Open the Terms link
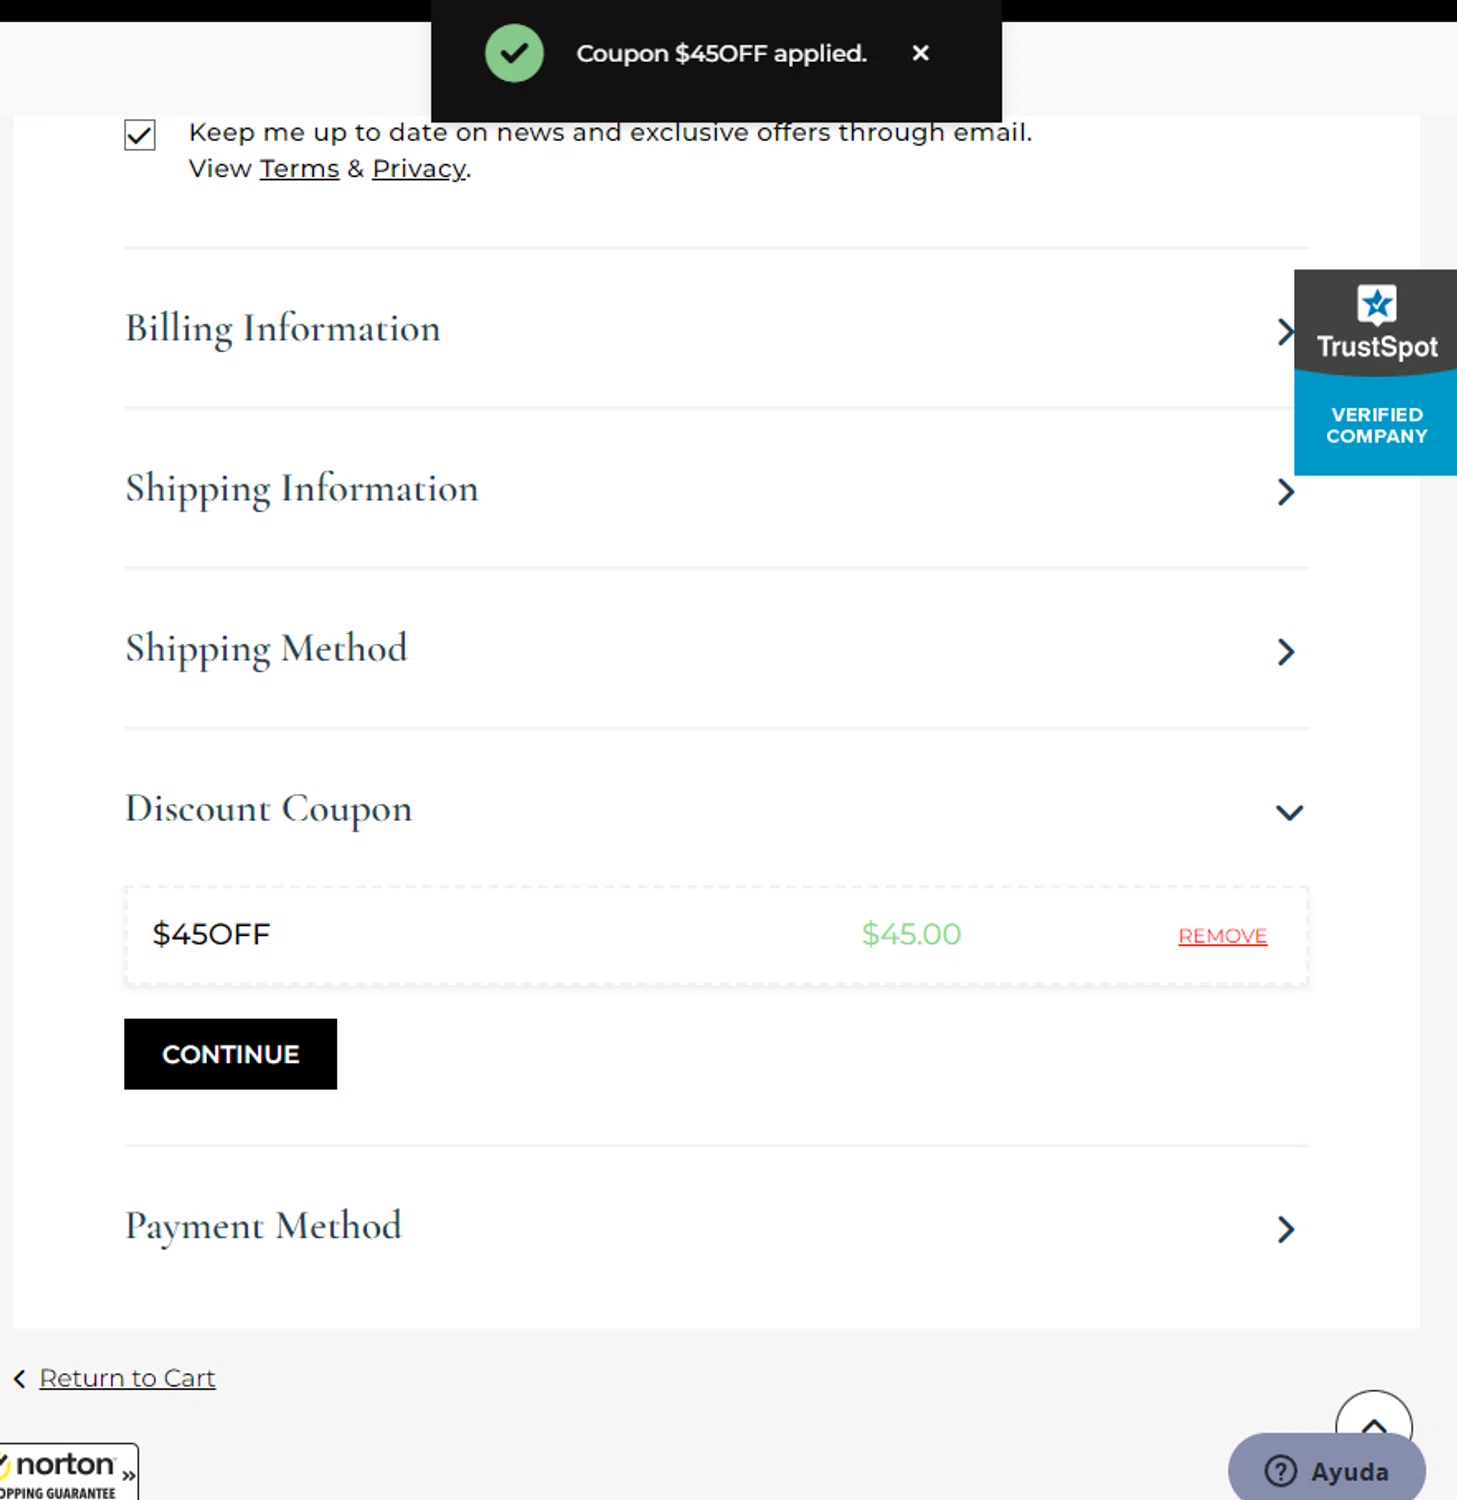1457x1500 pixels. [300, 169]
